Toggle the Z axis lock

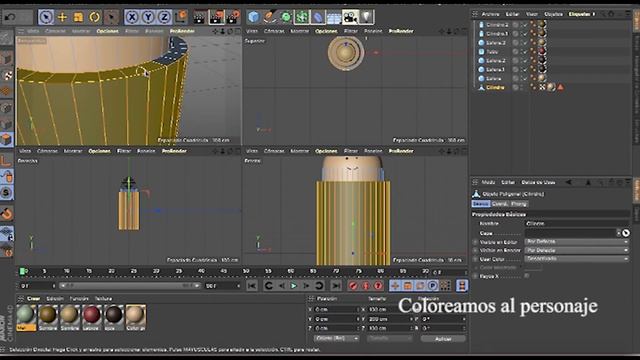click(x=164, y=17)
